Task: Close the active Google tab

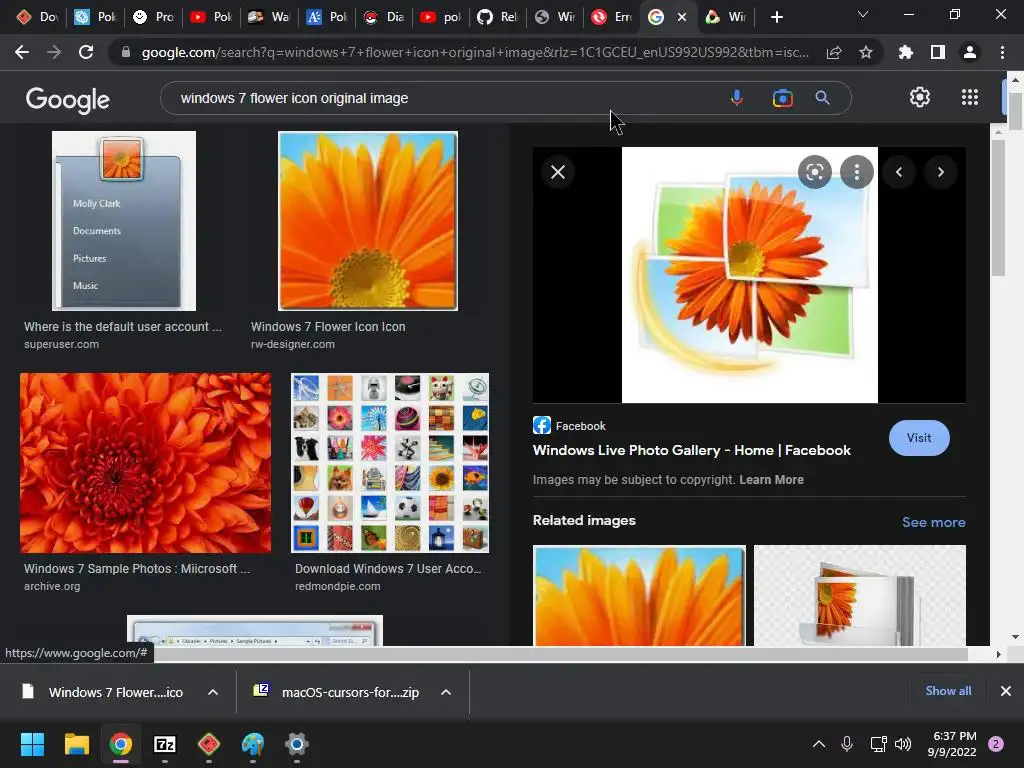Action: [682, 17]
